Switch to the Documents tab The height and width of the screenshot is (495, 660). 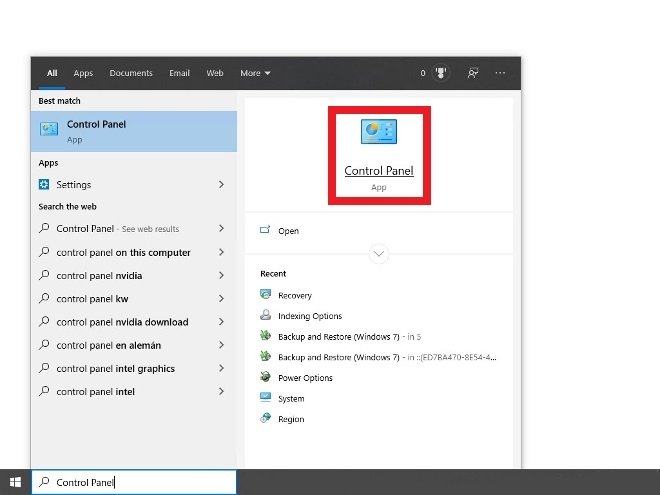[x=131, y=73]
